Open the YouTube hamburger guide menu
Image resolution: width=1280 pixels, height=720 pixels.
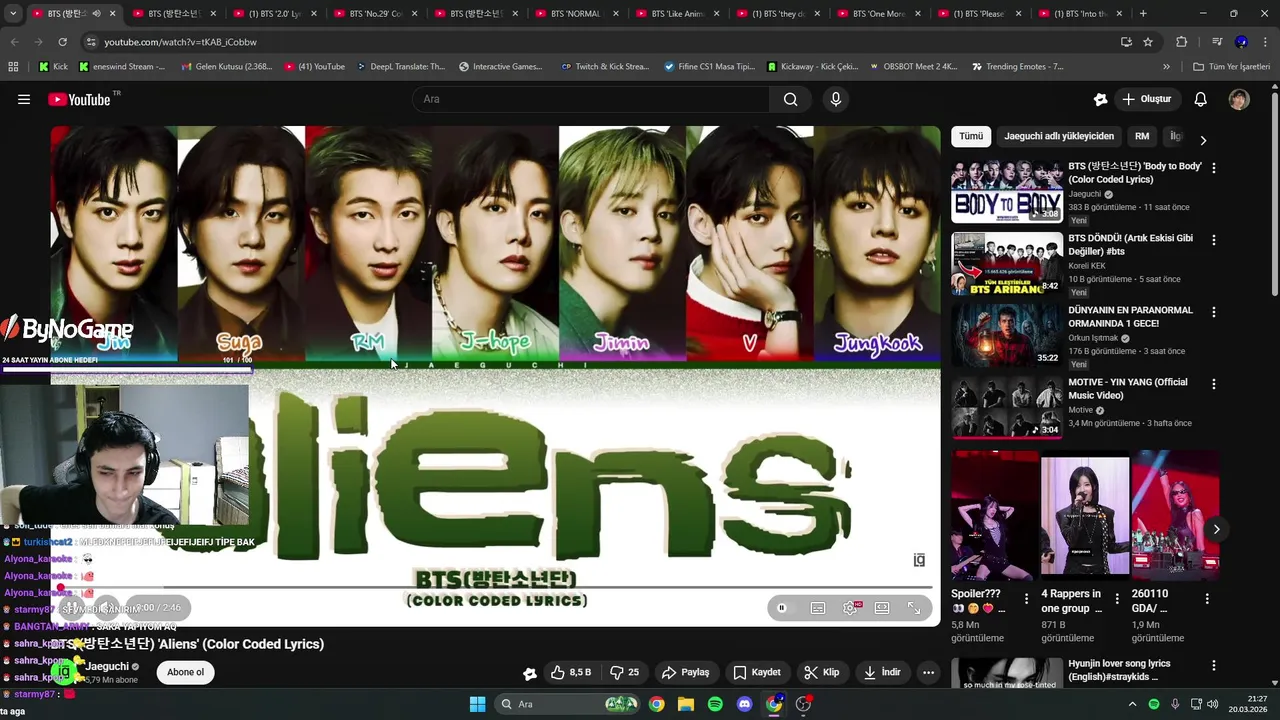(24, 99)
